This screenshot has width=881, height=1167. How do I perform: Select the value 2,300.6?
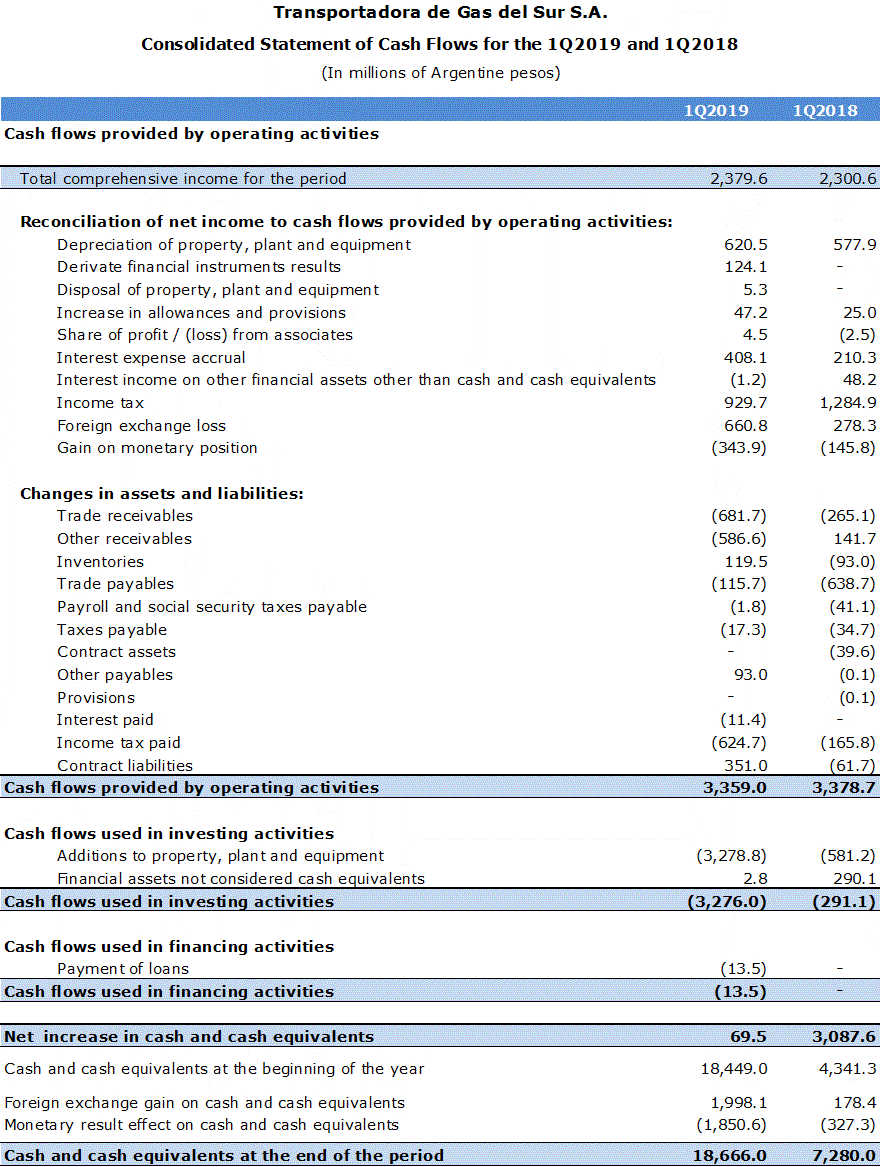coord(848,179)
